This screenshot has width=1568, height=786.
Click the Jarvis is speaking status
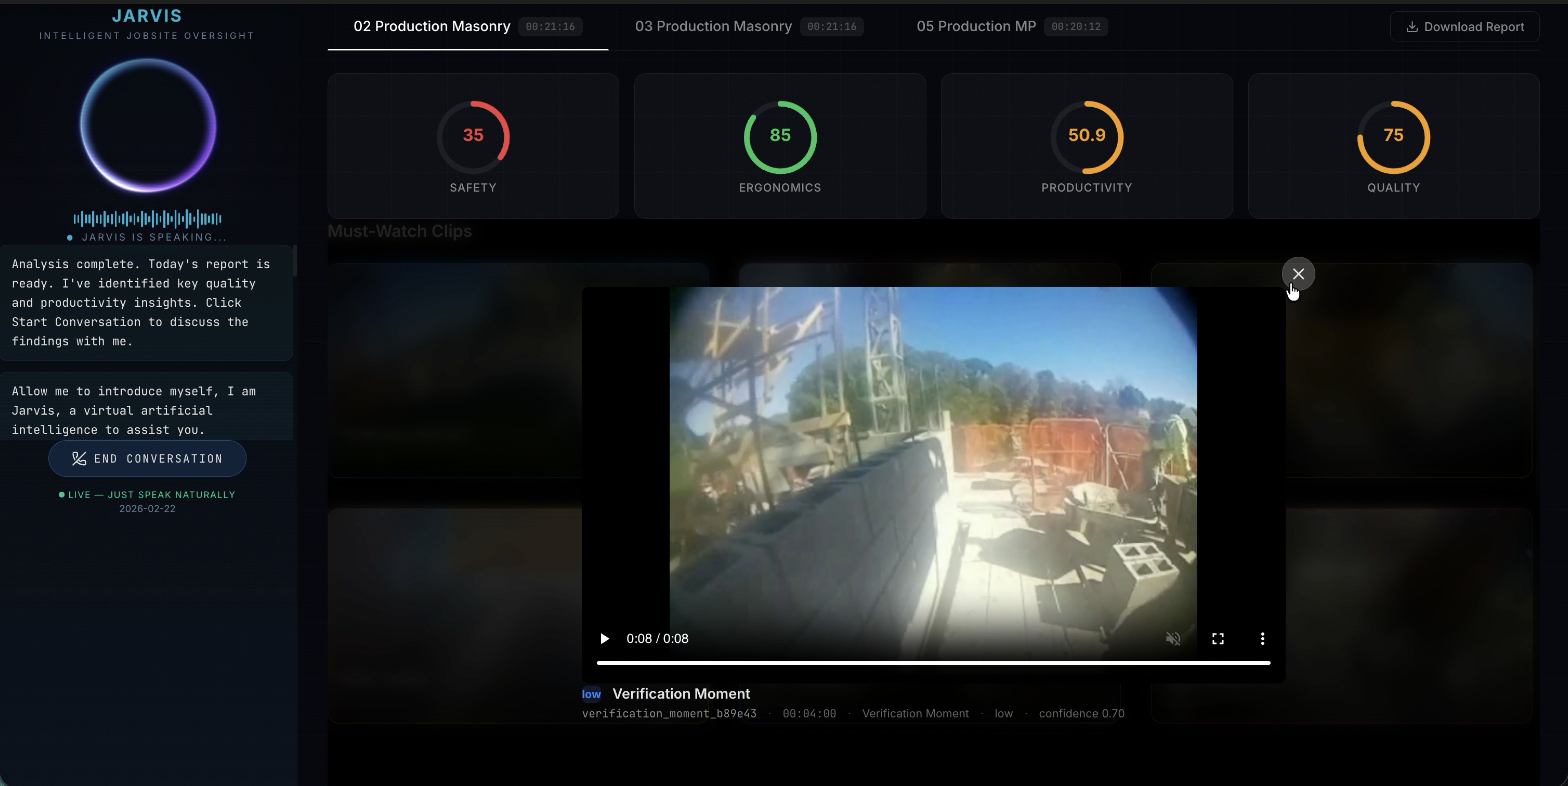coord(147,238)
